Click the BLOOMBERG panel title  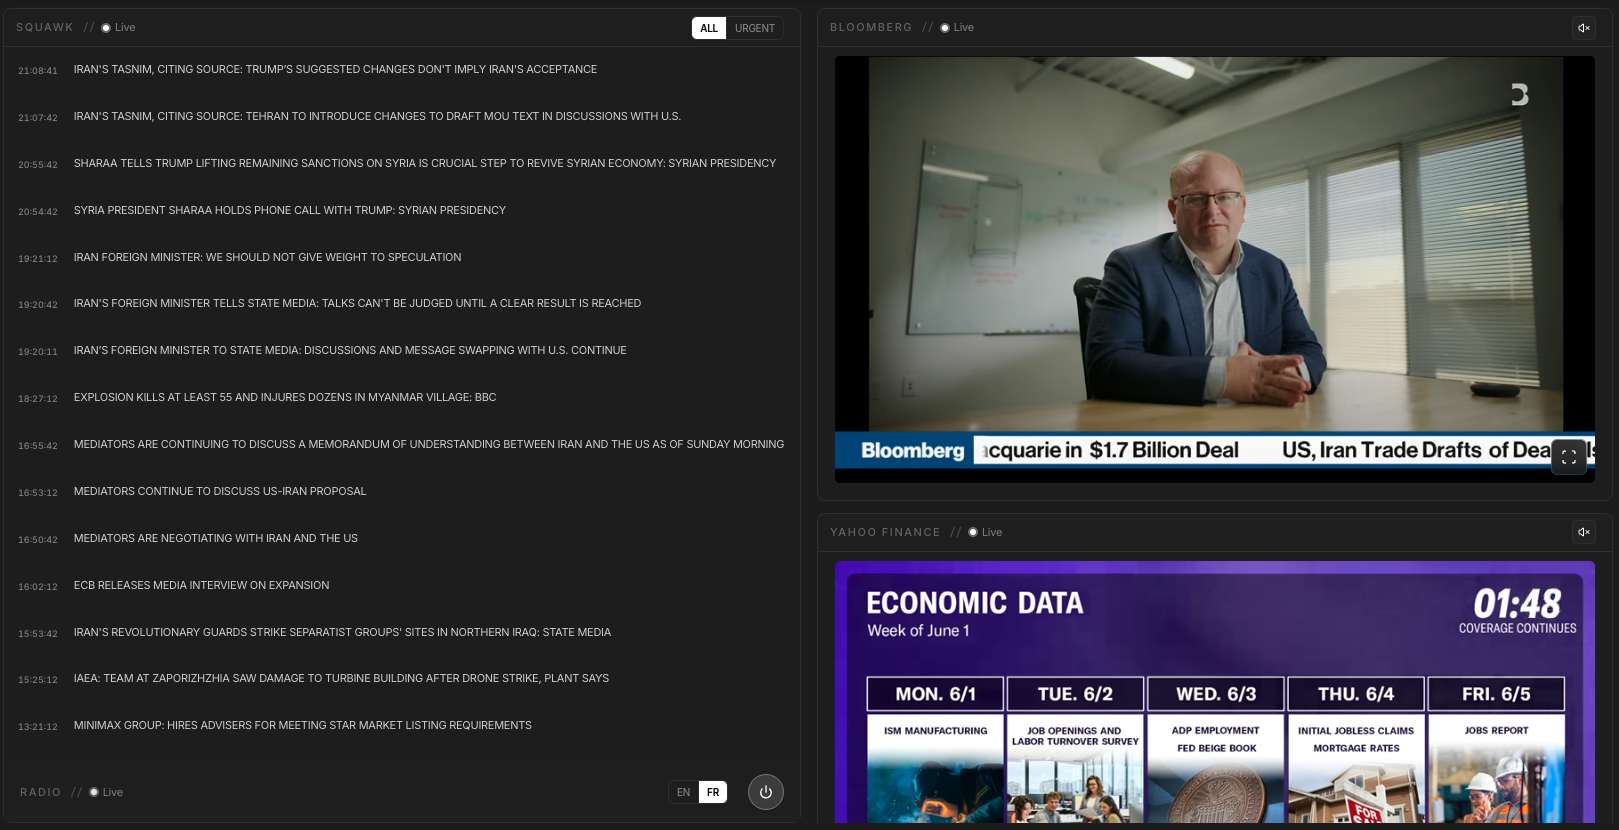(x=871, y=28)
